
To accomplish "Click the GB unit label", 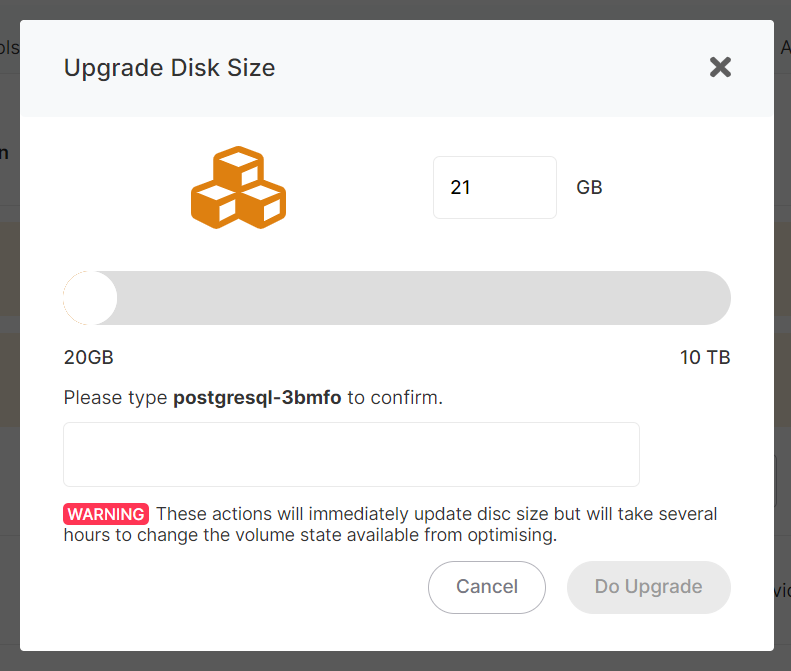I will click(589, 187).
